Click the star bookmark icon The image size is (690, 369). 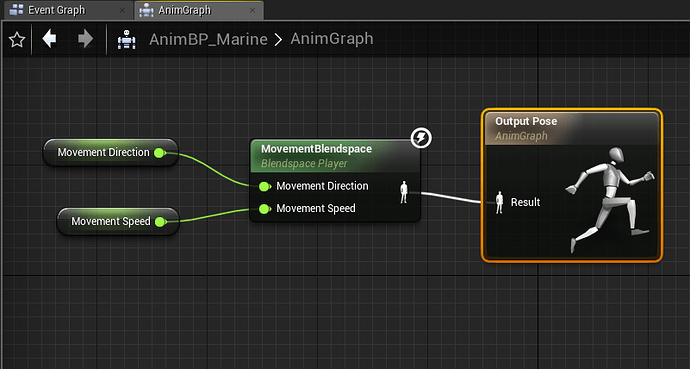tap(17, 40)
